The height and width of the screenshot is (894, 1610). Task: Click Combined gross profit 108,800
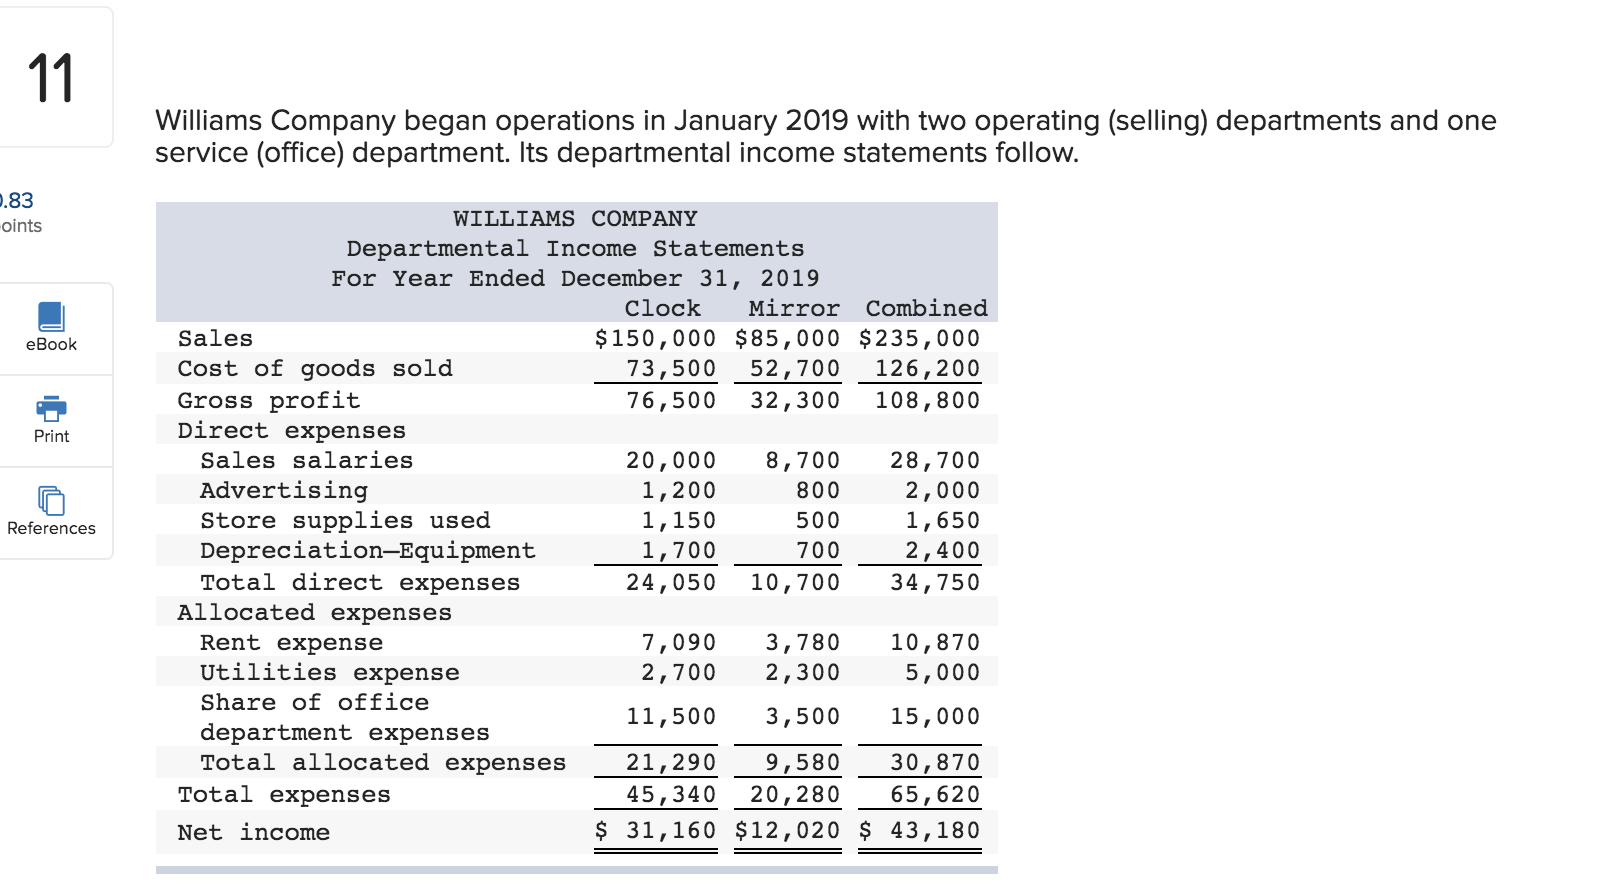coord(927,400)
